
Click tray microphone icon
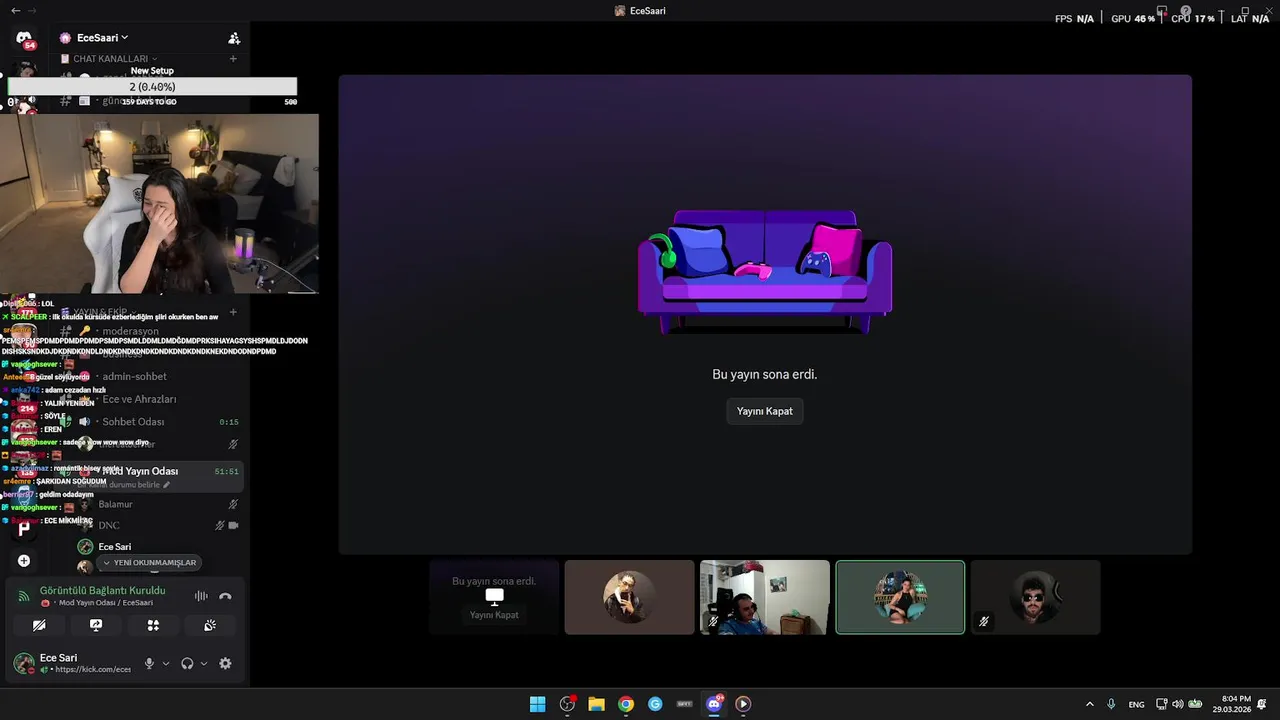coord(1111,704)
